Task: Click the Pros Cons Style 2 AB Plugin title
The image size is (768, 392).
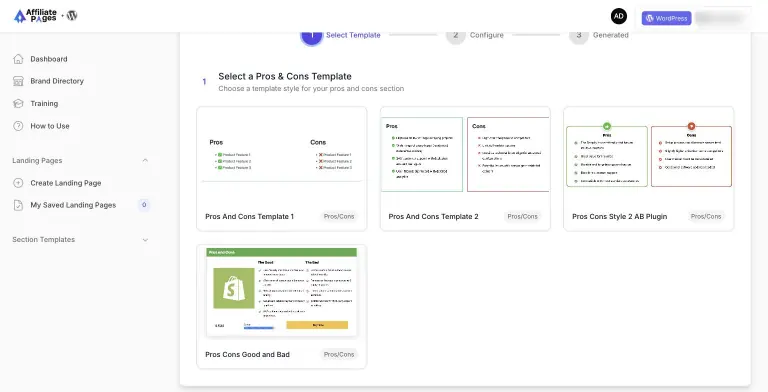Action: 620,217
